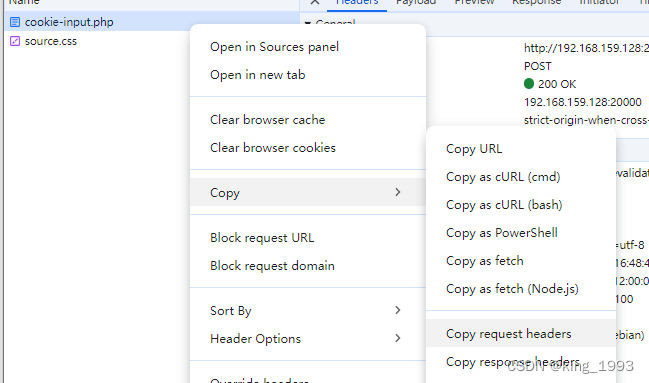Click the Name column header
Screen dimensions: 649x383
pos(24,2)
